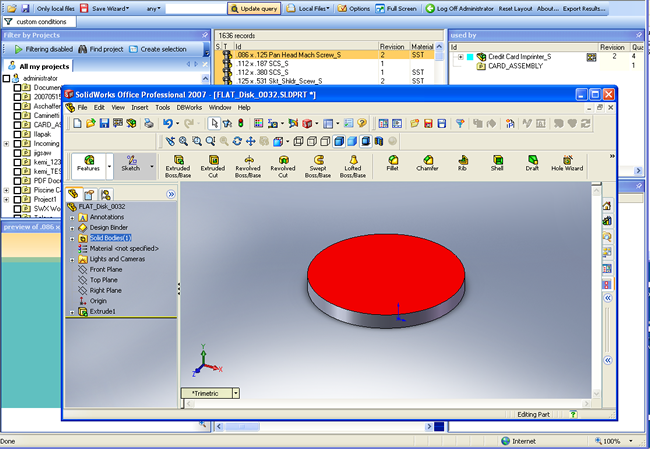Create a new SolidWorks document

77,123
